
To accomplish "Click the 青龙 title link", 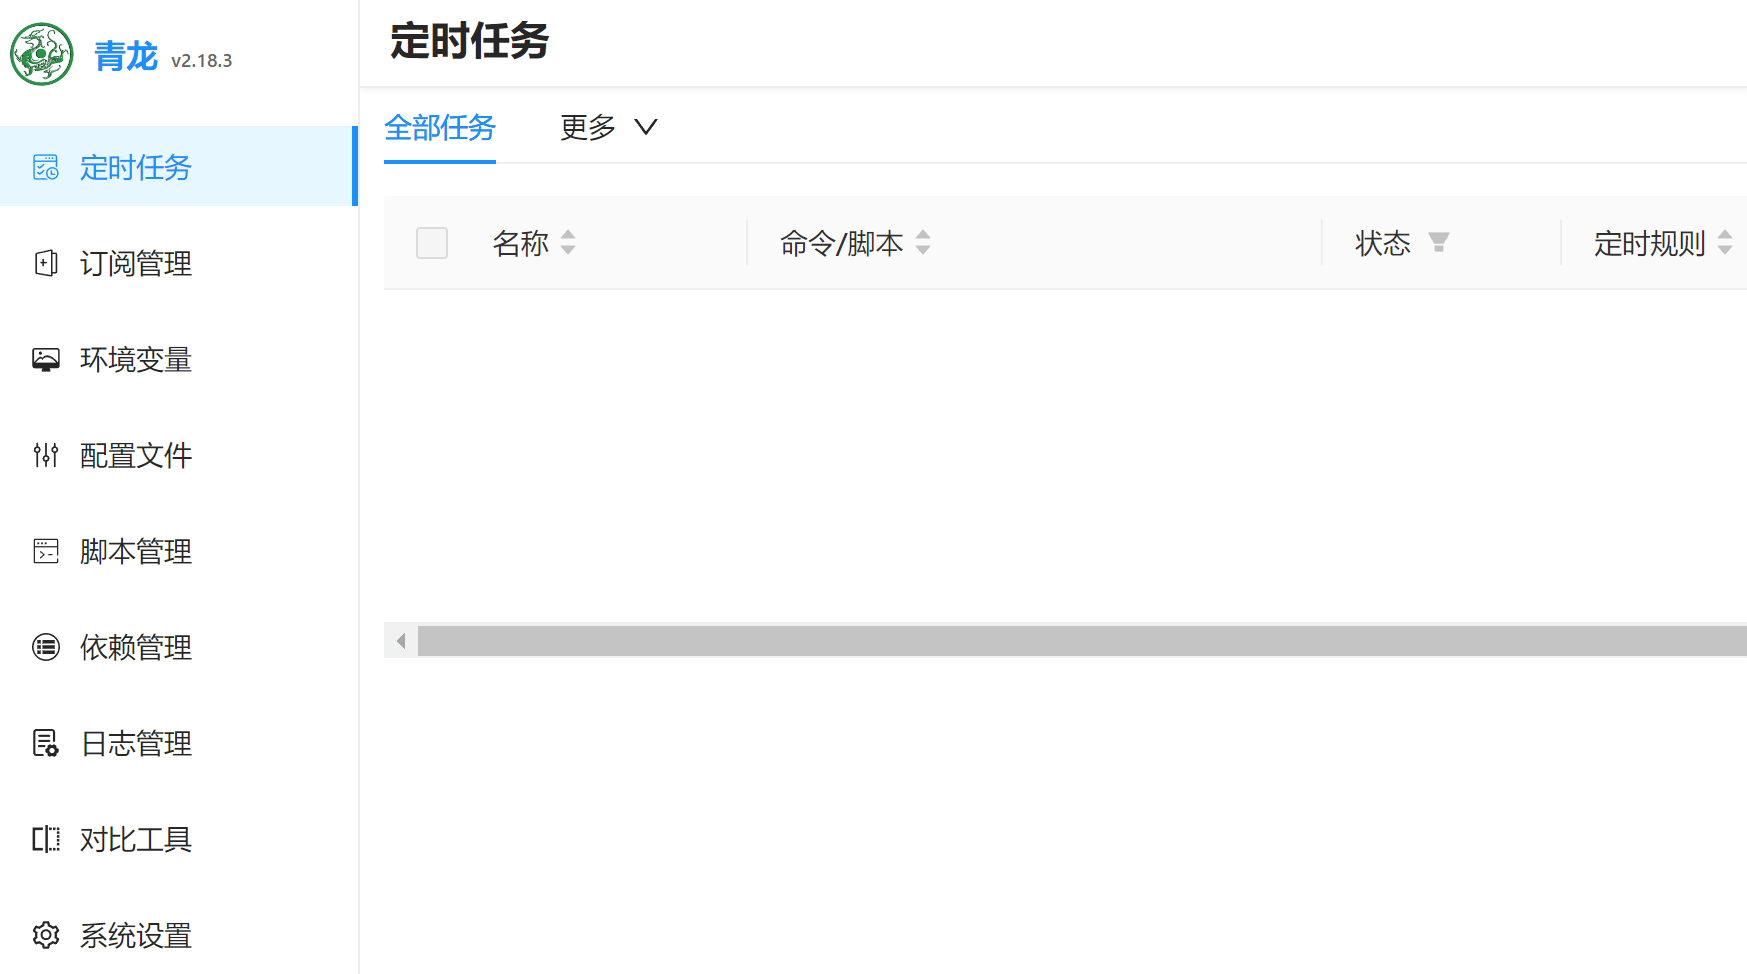I will 126,57.
